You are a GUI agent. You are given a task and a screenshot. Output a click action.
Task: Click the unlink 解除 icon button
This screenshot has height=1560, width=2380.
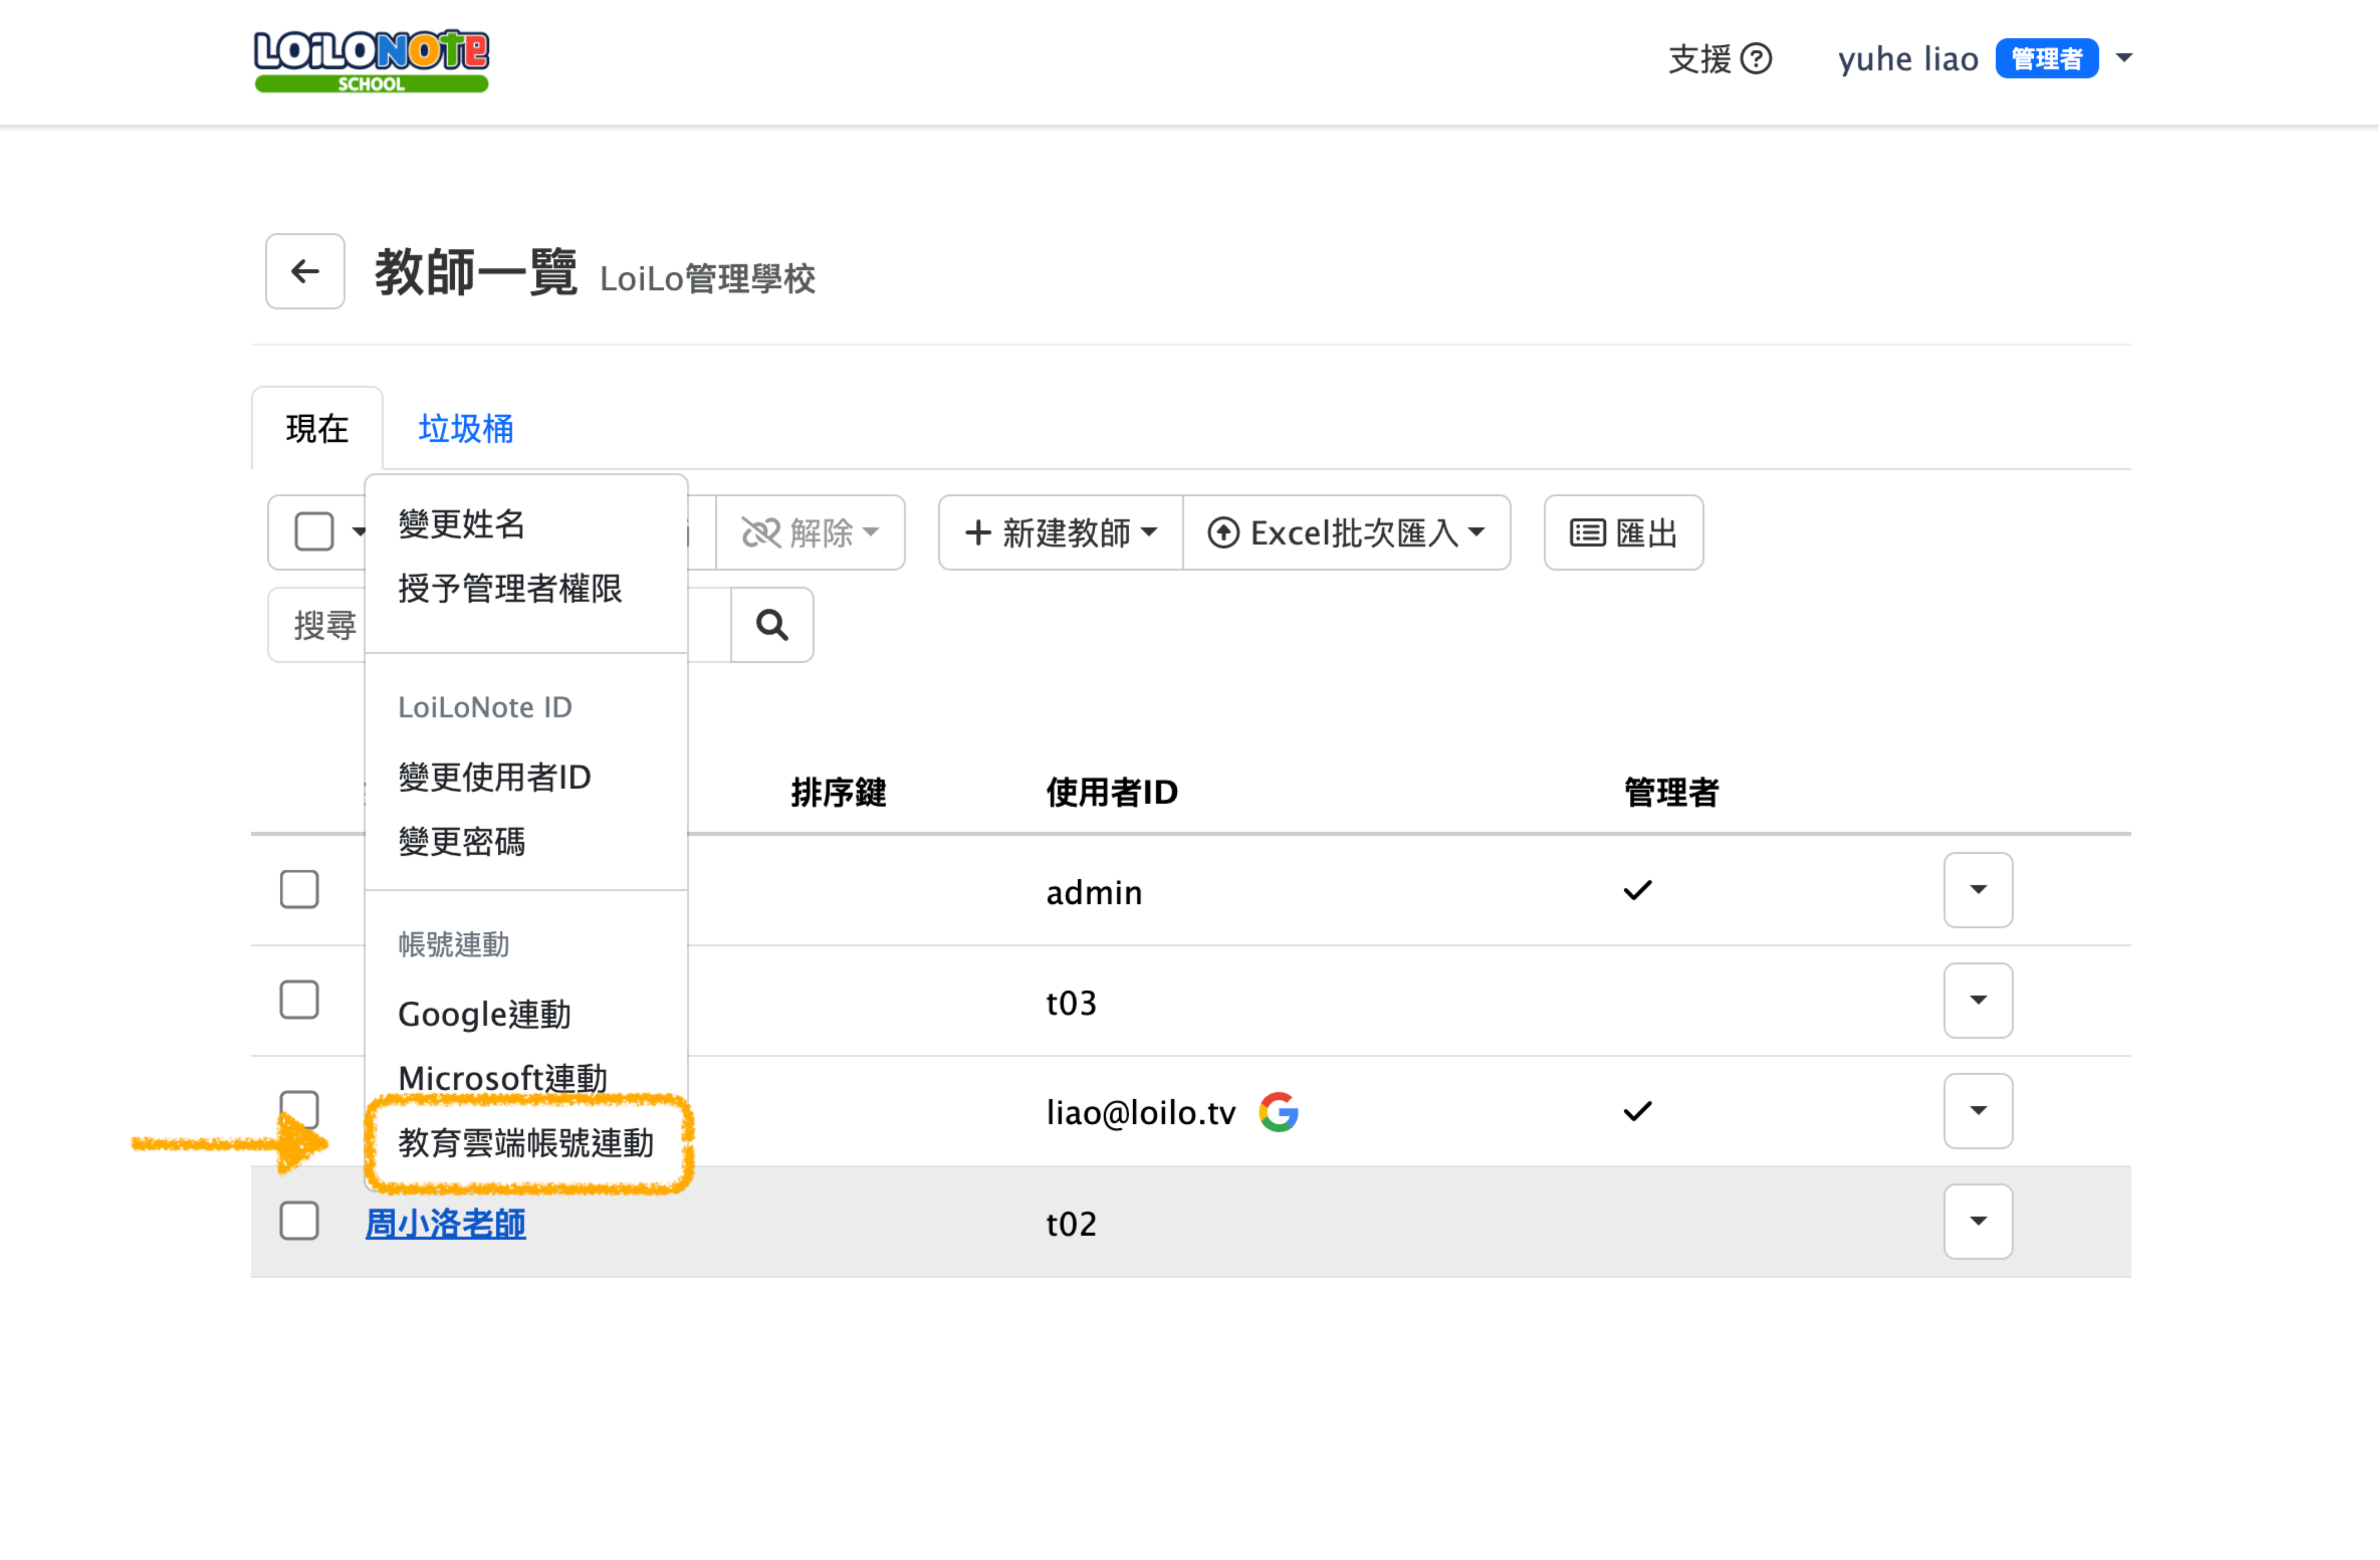[761, 533]
